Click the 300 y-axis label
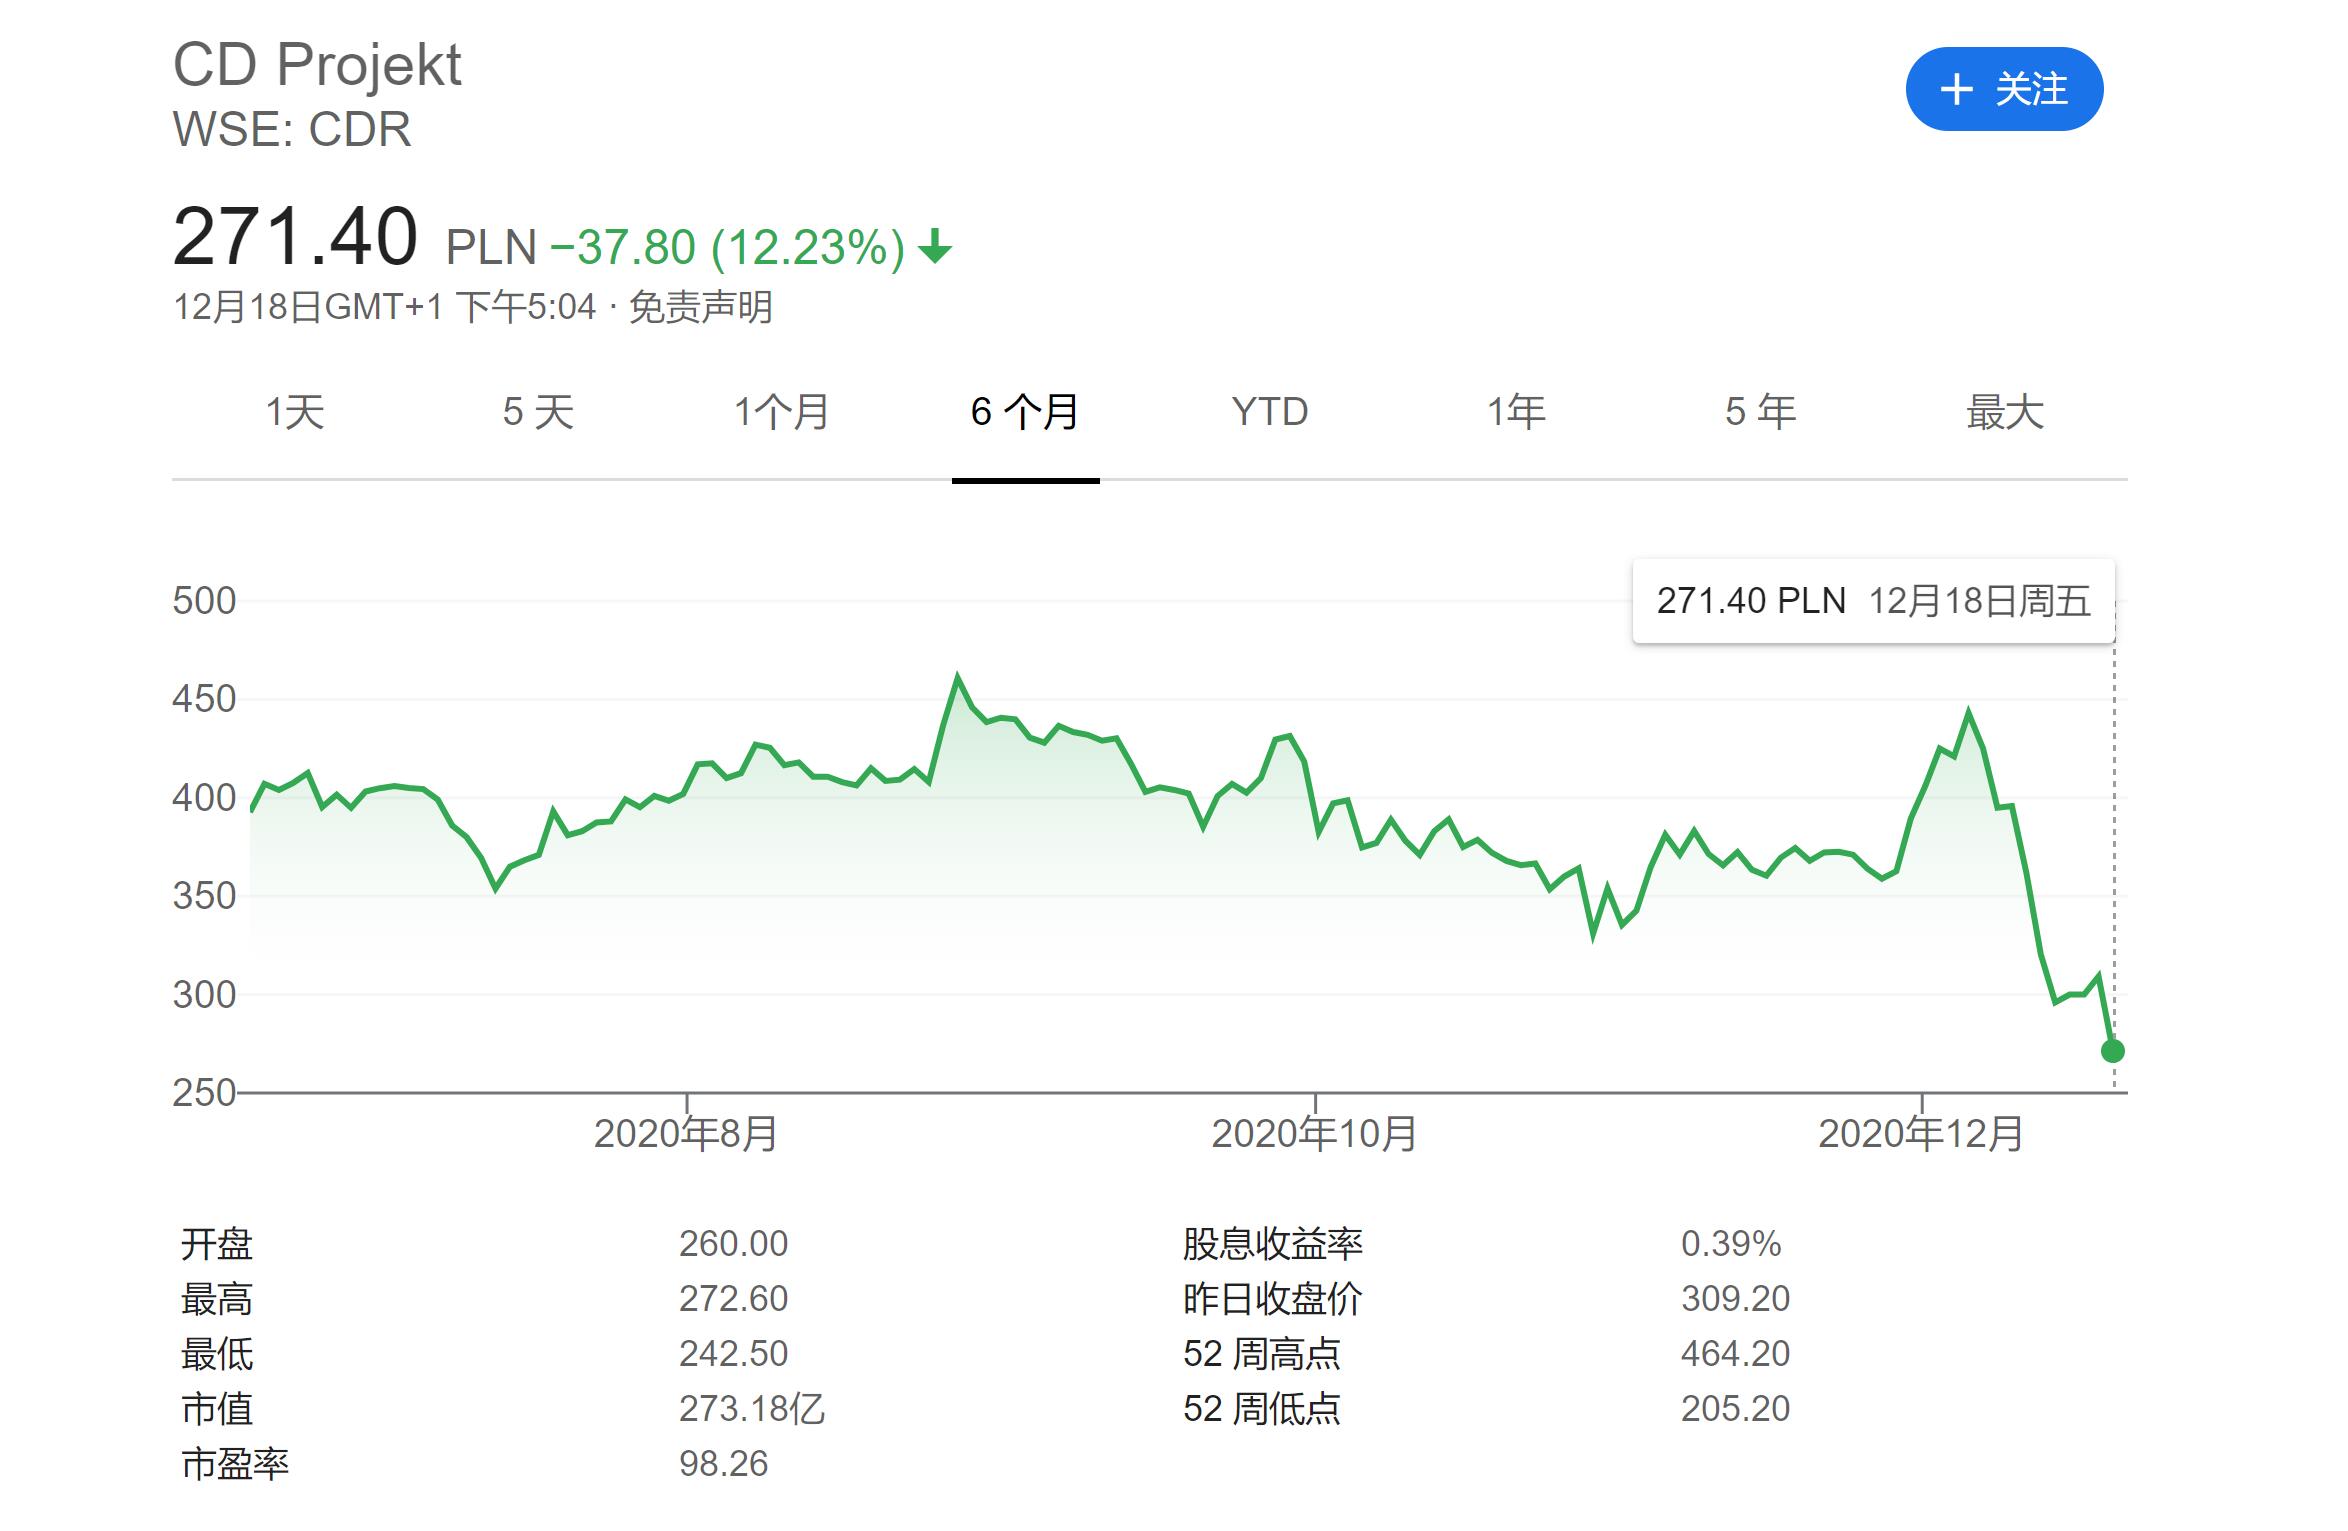2348x1531 pixels. 204,995
